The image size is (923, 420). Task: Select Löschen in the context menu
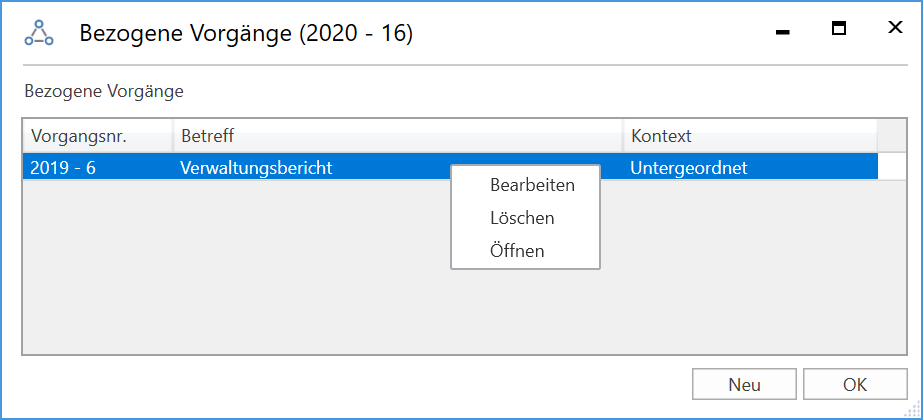[522, 218]
